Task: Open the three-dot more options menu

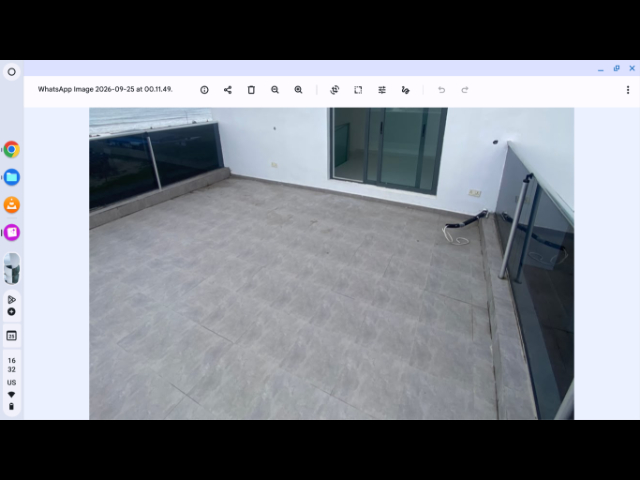Action: 628,90
